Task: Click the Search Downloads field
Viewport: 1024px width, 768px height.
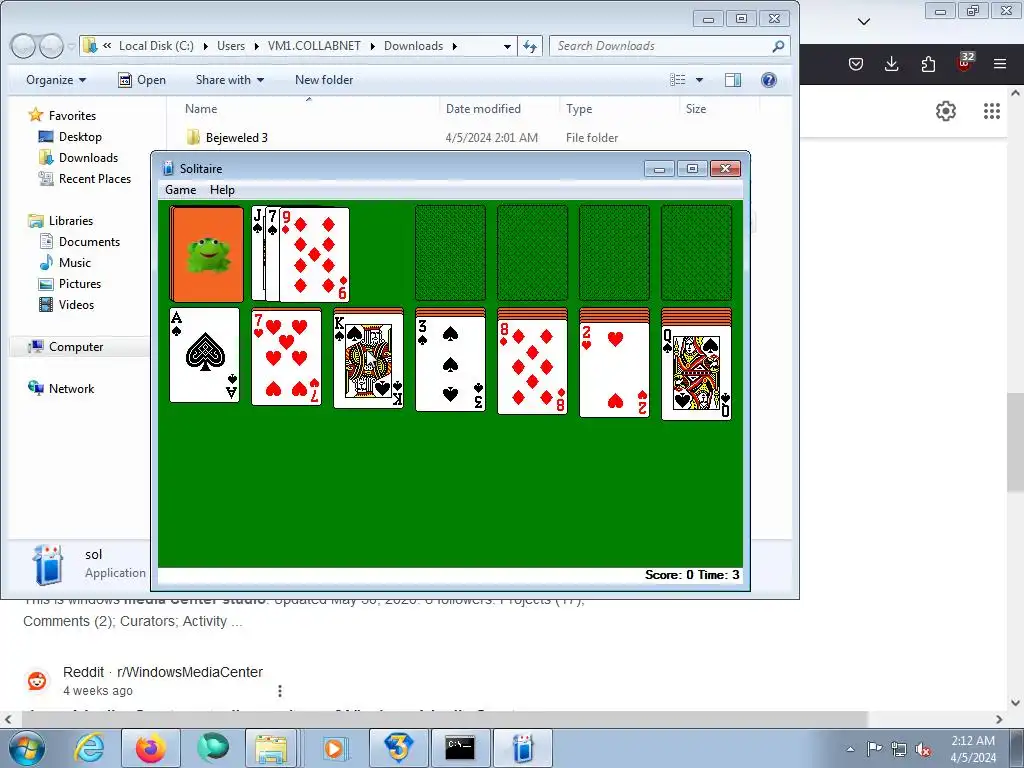Action: pyautogui.click(x=669, y=46)
